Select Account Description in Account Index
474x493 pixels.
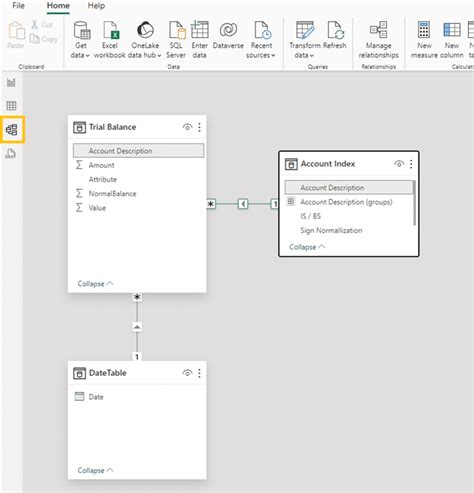pos(349,187)
